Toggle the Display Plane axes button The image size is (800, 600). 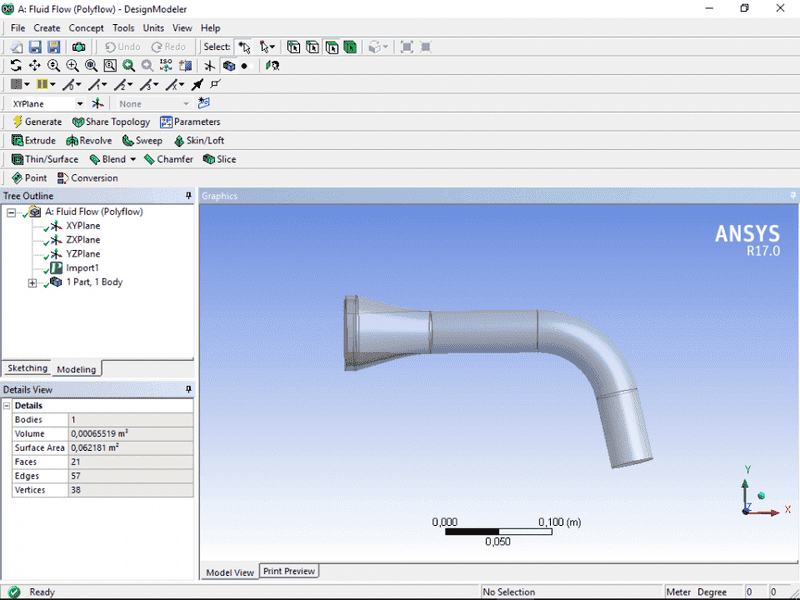point(210,66)
